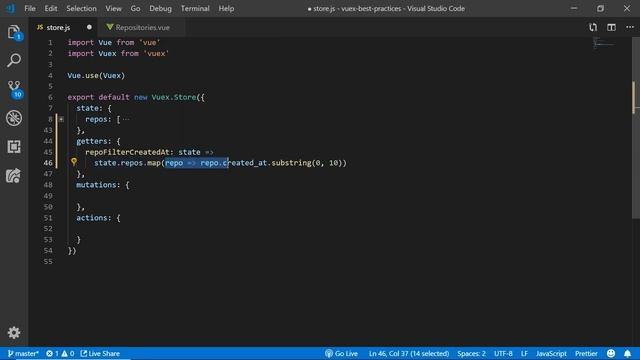Click 'Vuex.Store' on line 6
The height and width of the screenshot is (360, 640).
point(174,97)
